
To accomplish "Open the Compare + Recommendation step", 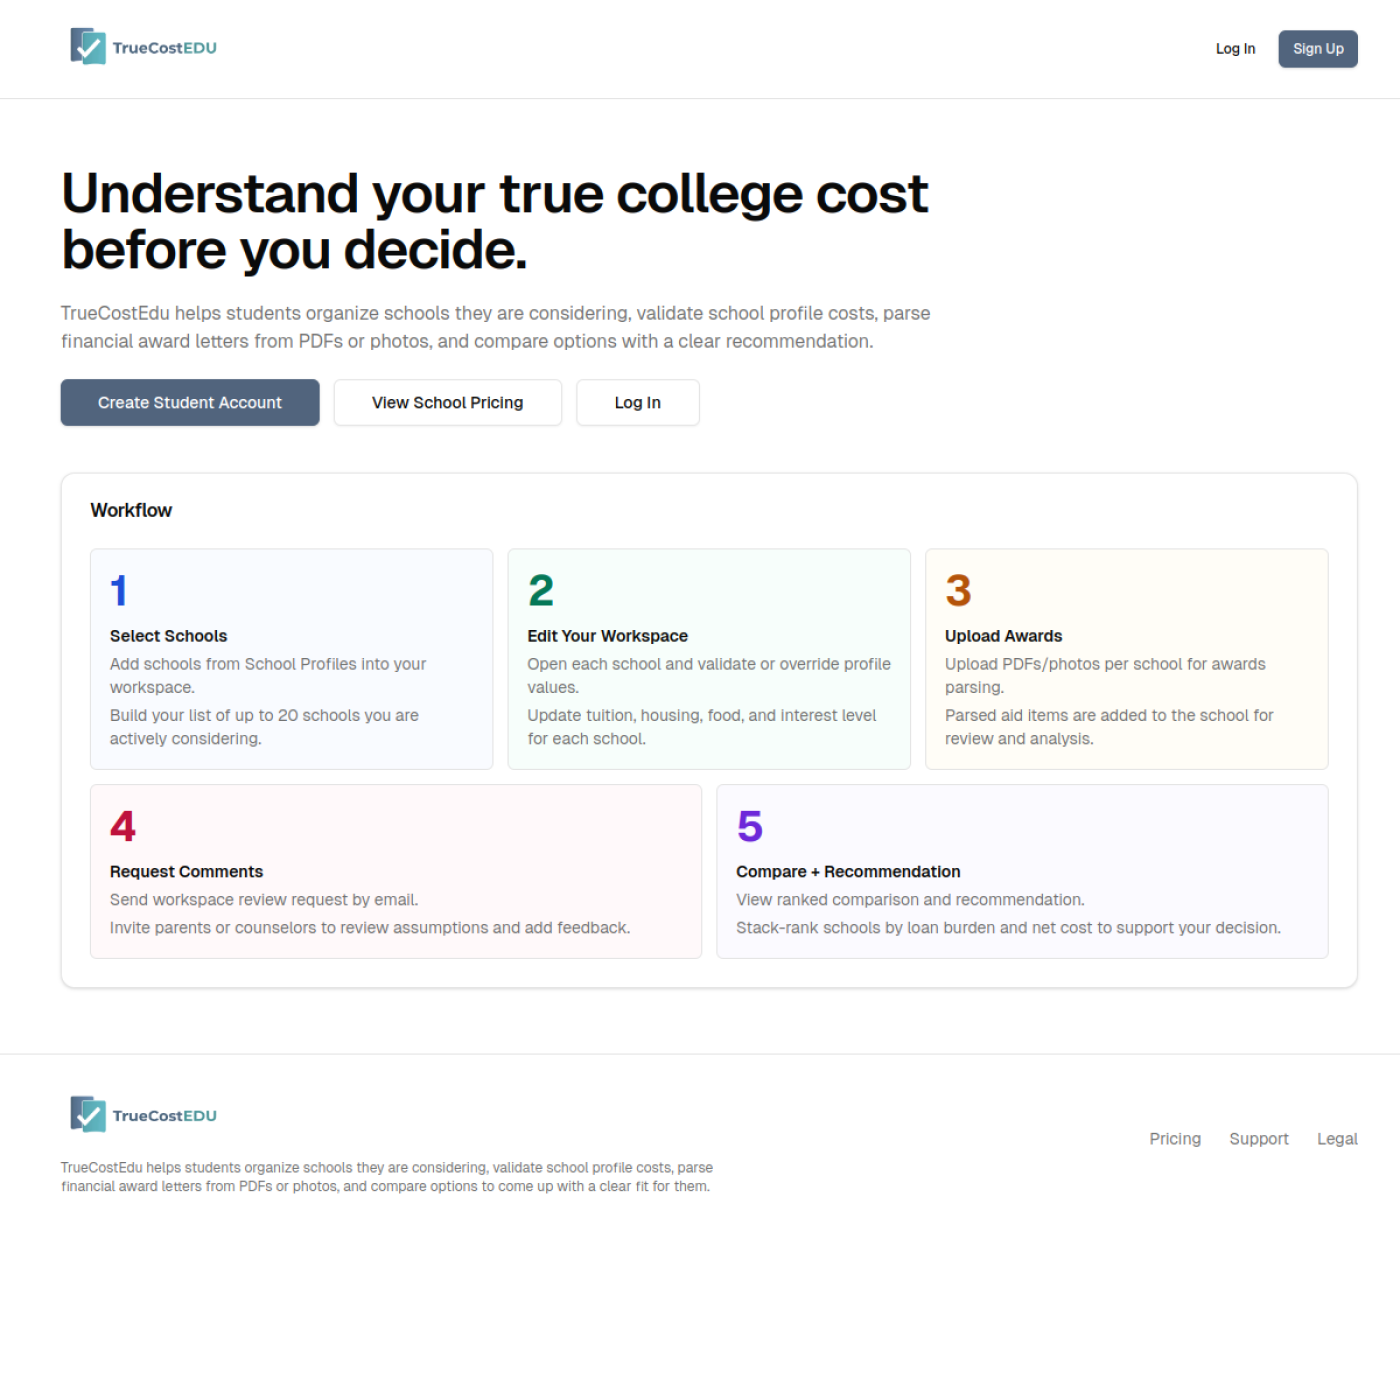I will [x=1022, y=870].
